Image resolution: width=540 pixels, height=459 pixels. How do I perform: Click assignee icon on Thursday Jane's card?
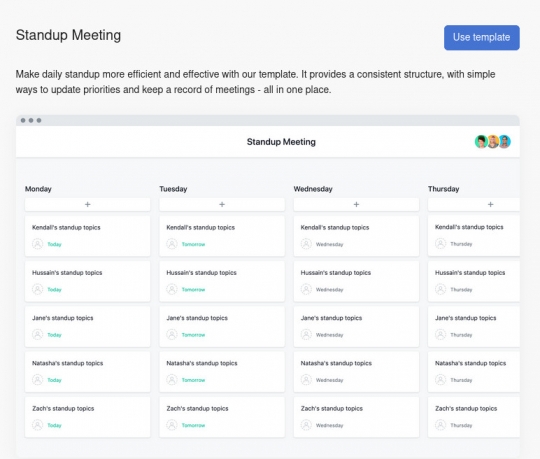coord(440,335)
